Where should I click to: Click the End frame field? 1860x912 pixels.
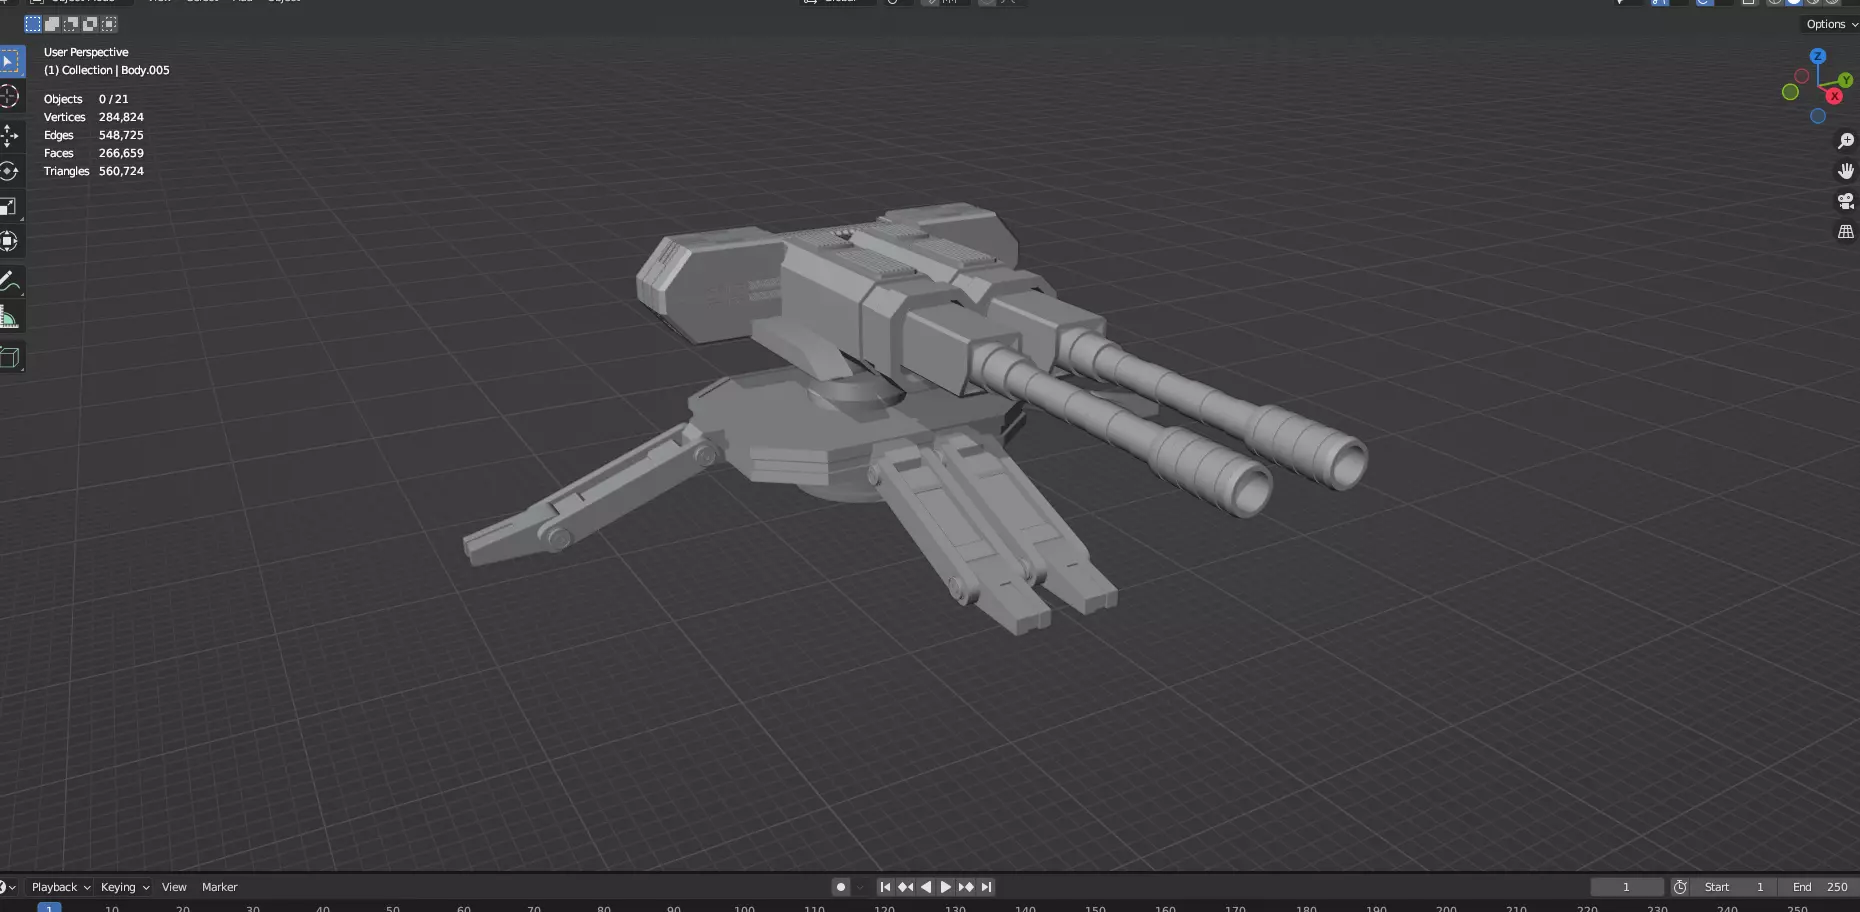point(1818,887)
